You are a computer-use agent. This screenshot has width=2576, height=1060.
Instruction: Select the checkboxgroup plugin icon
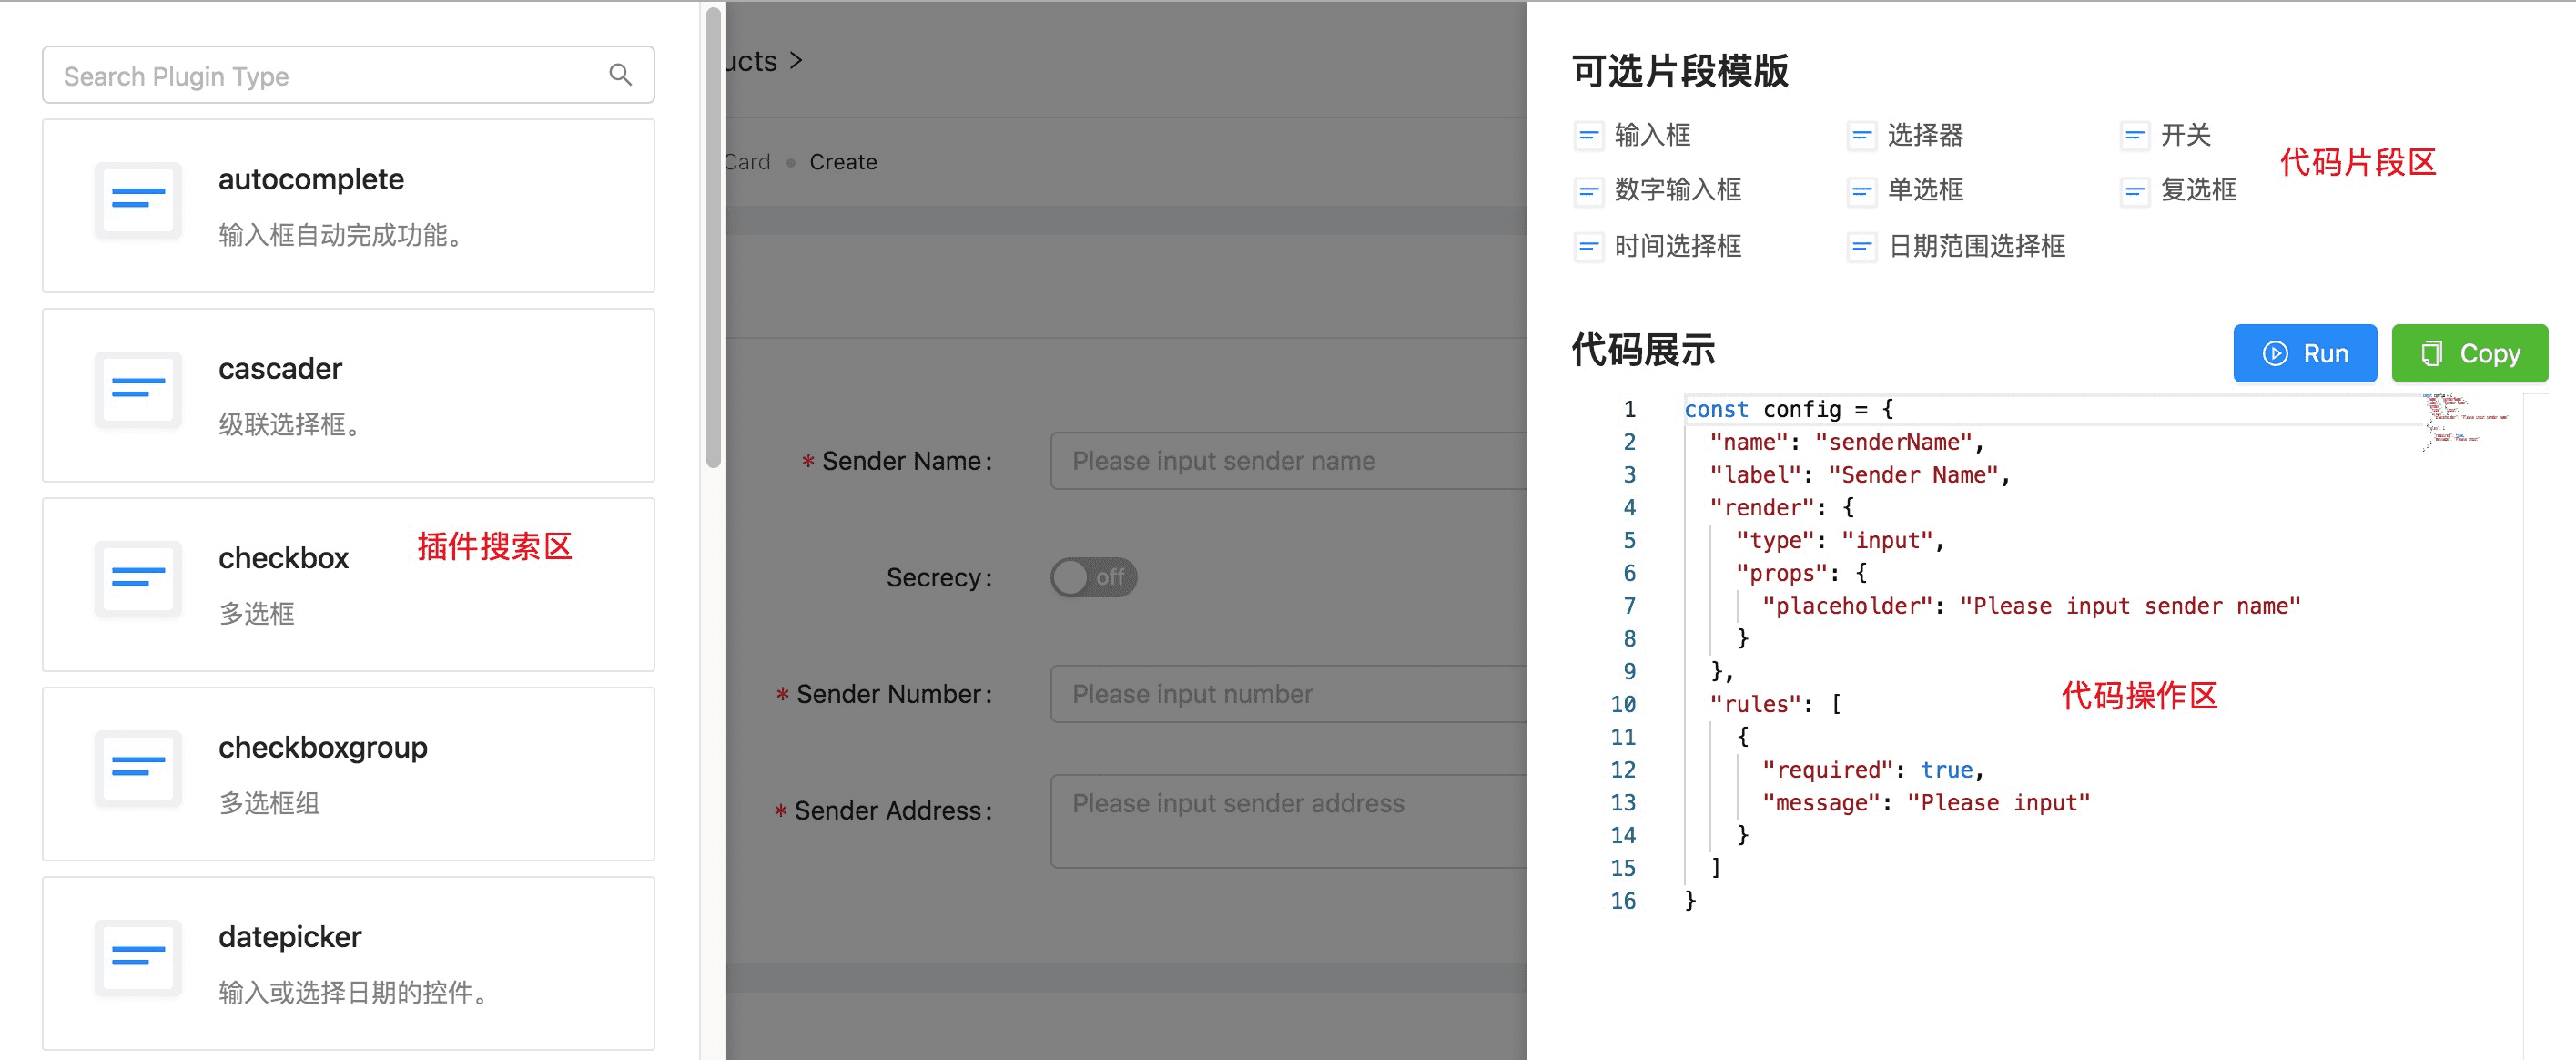coord(138,767)
